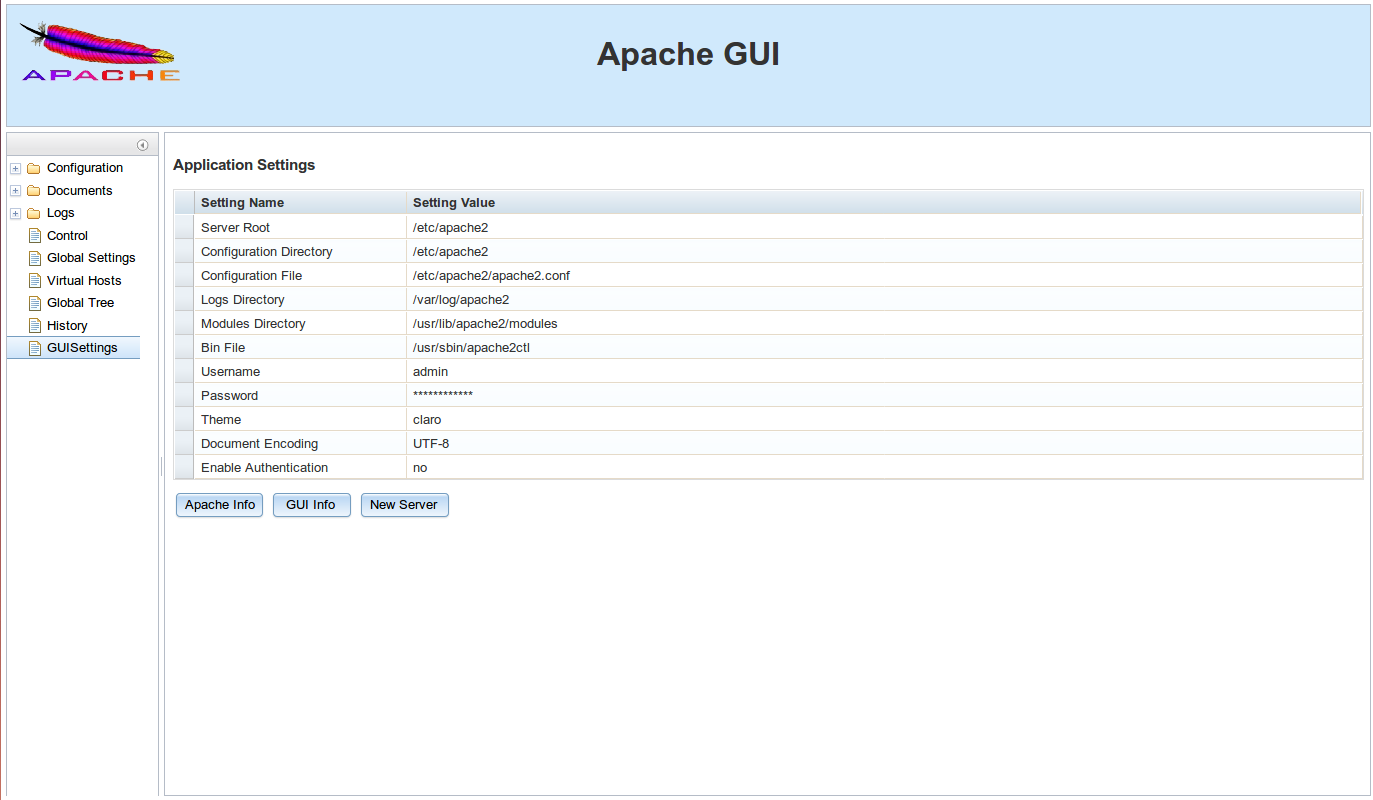Open the Configuration tree item
The width and height of the screenshot is (1373, 800).
(x=85, y=168)
